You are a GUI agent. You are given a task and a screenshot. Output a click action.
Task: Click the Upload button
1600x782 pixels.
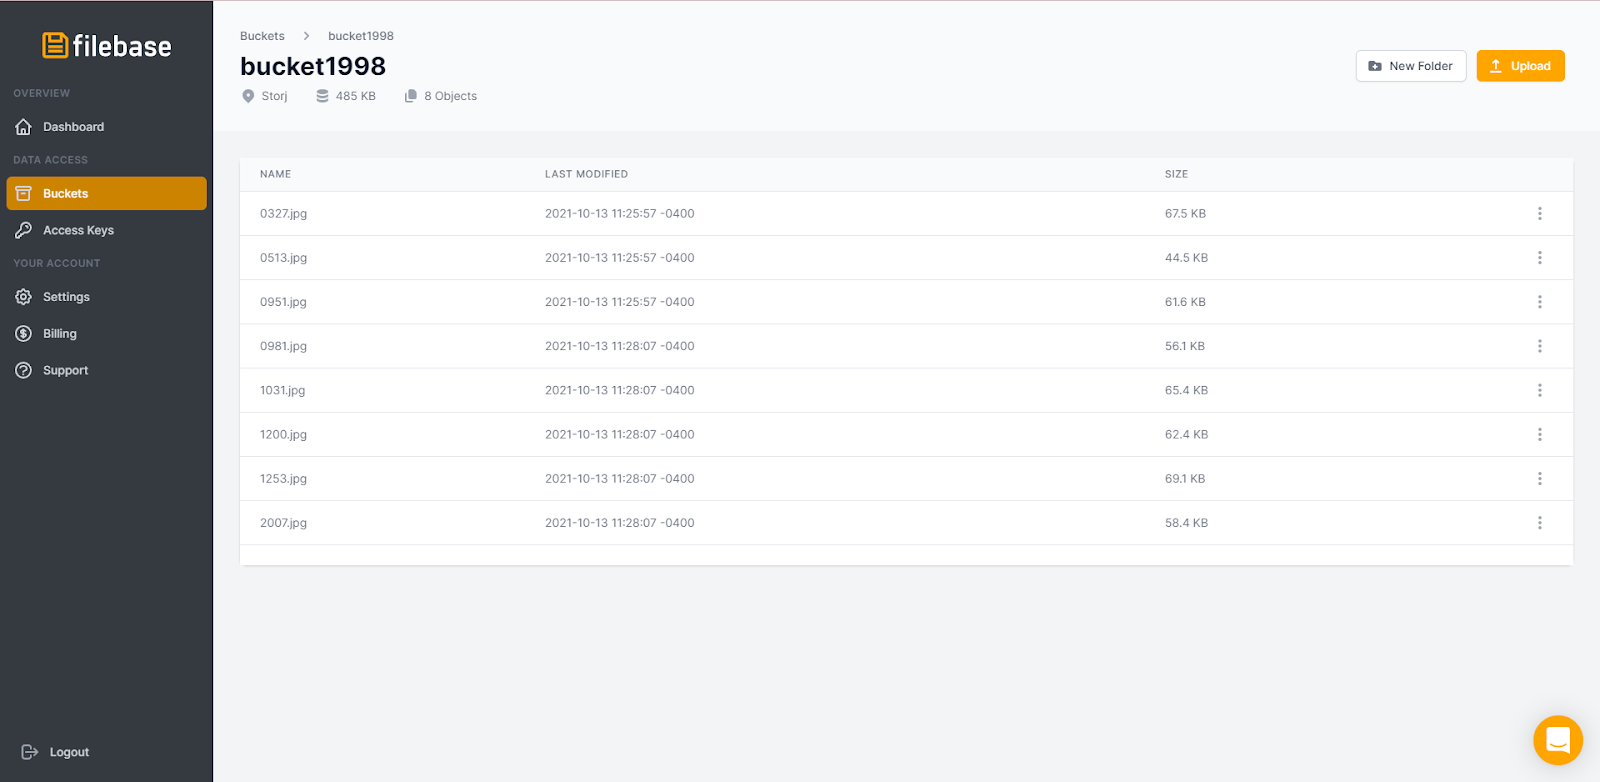click(1520, 66)
